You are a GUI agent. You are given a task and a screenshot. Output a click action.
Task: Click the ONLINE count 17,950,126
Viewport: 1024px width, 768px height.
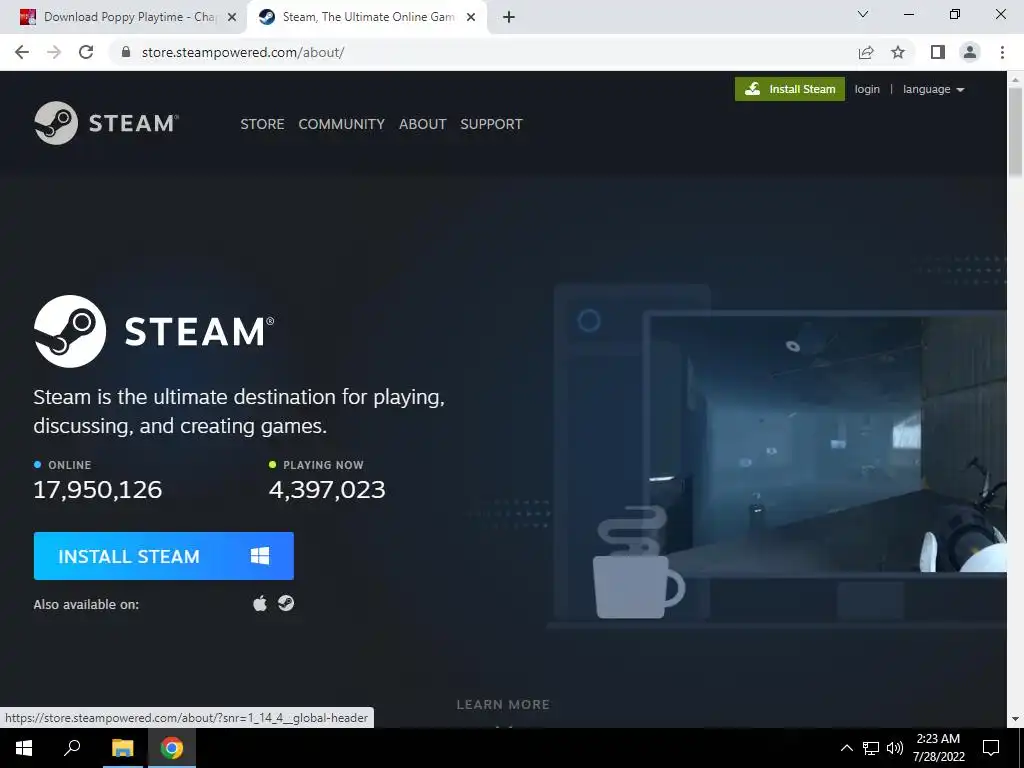coord(98,490)
